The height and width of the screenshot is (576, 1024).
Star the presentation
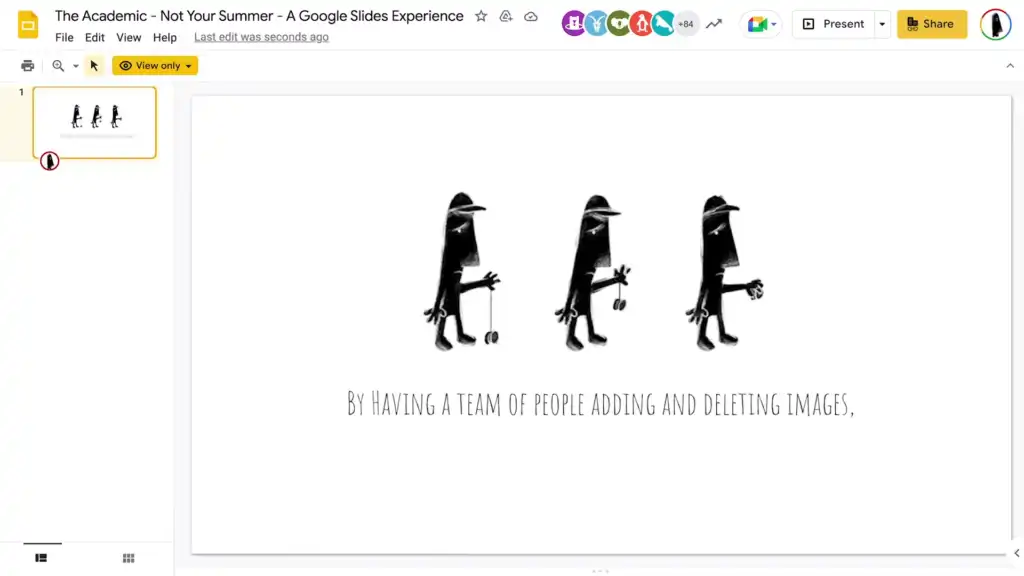pos(481,16)
